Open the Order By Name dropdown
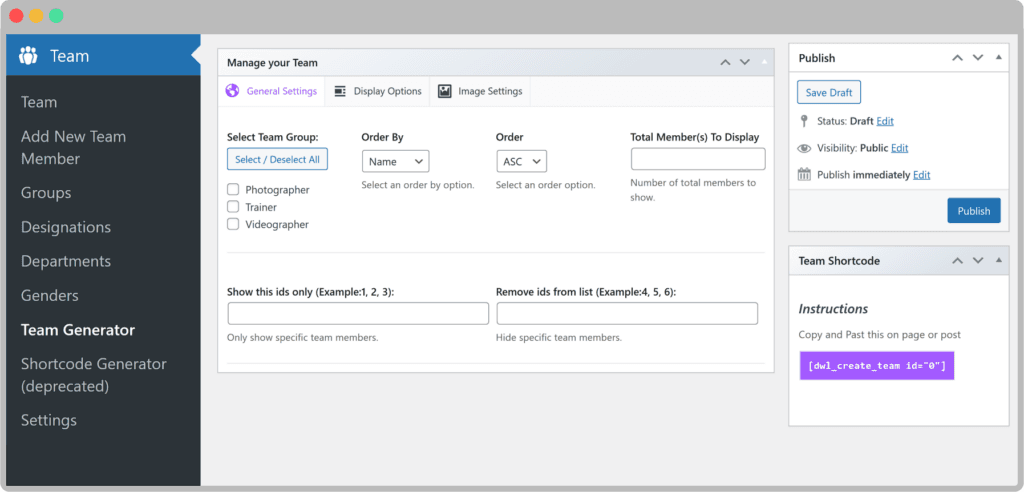Viewport: 1024px width, 492px height. click(x=395, y=161)
